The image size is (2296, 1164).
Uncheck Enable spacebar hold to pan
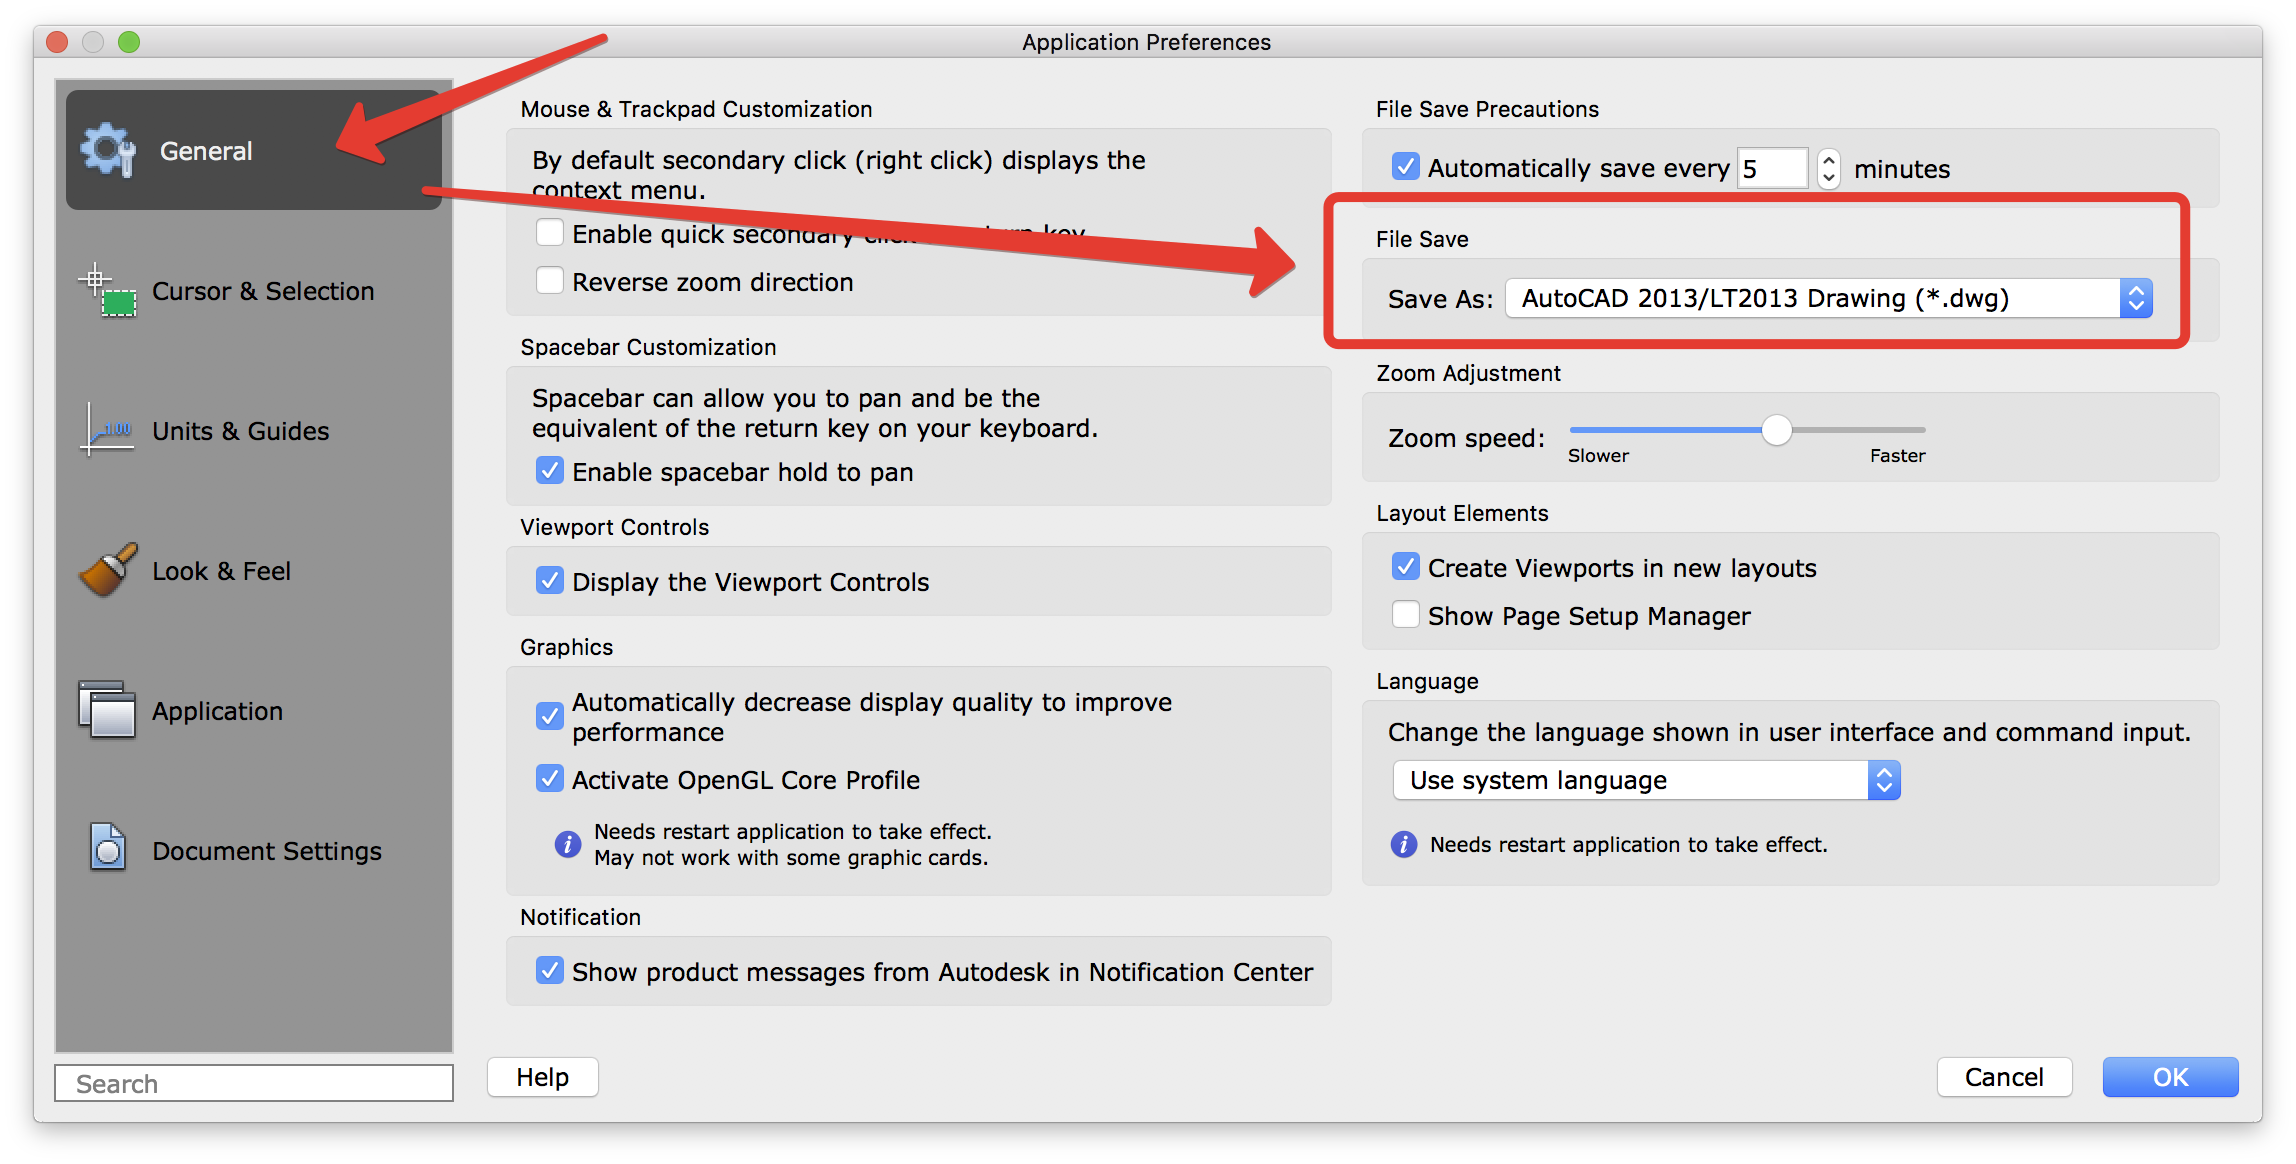tap(550, 470)
